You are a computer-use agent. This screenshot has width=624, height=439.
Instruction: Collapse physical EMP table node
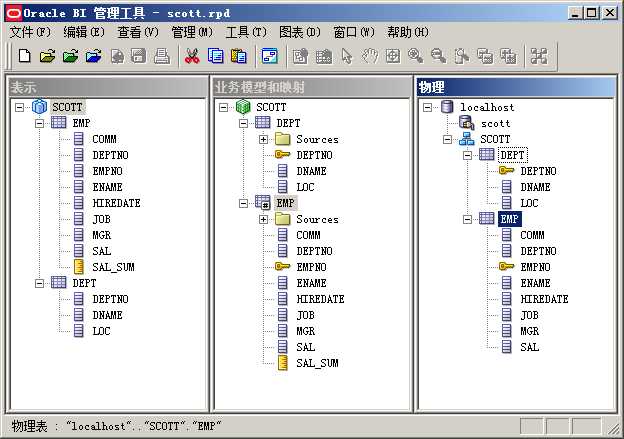click(x=467, y=219)
